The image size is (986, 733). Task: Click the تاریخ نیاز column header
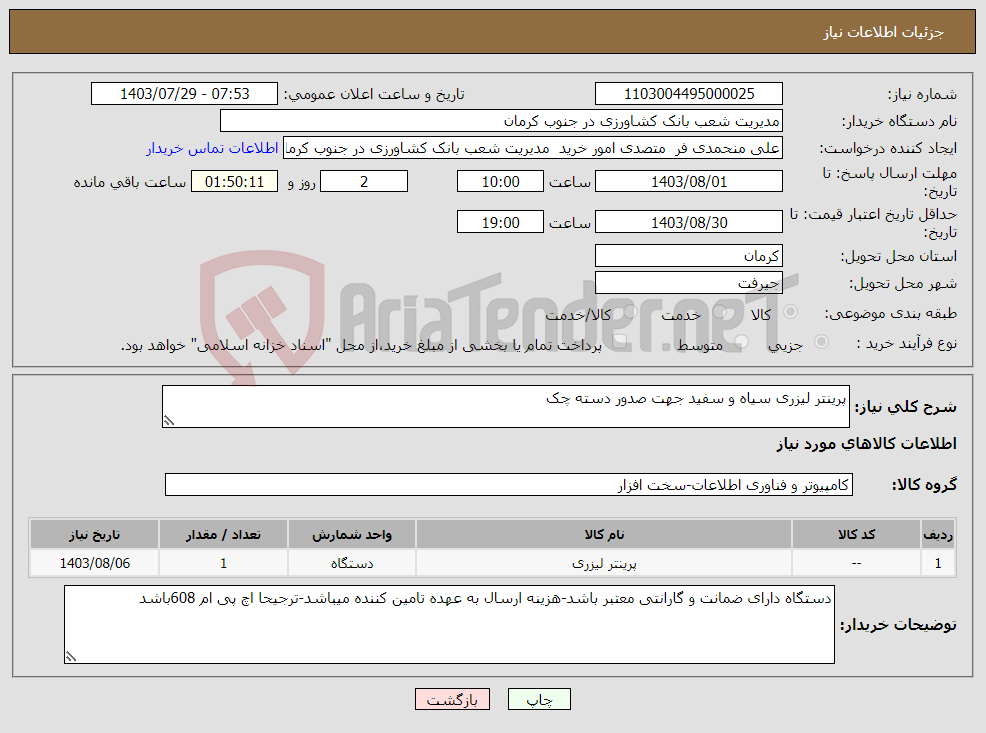tap(94, 534)
